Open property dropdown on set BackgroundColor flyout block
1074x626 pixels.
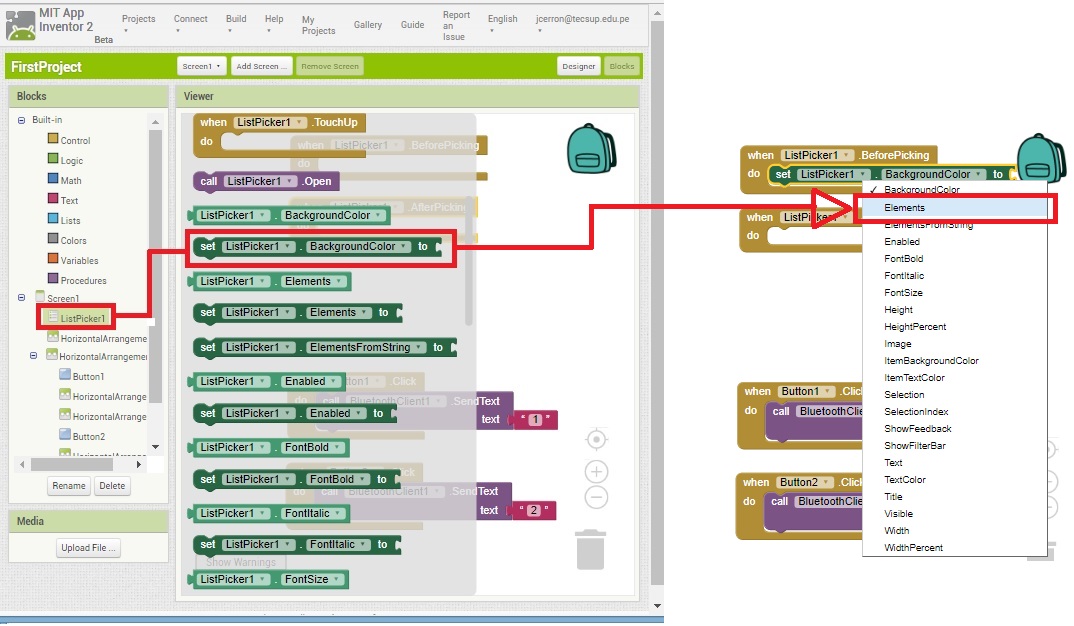click(405, 247)
